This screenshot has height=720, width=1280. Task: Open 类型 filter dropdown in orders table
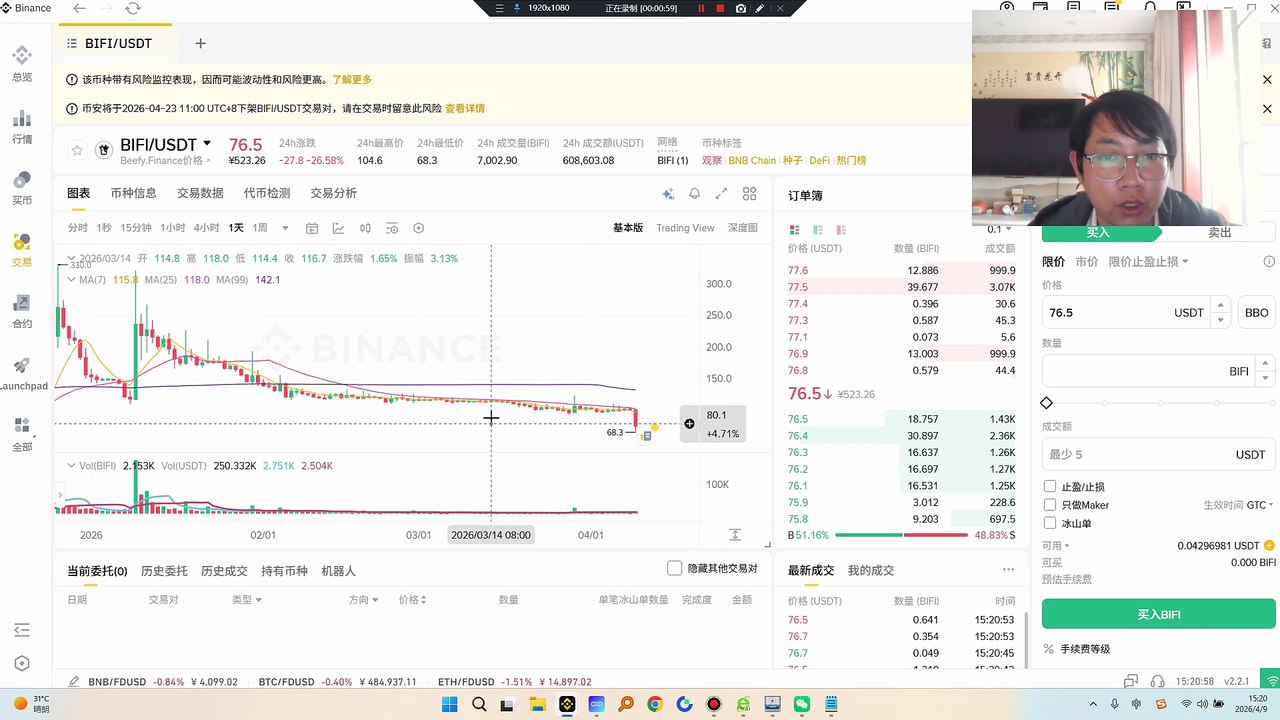[246, 600]
